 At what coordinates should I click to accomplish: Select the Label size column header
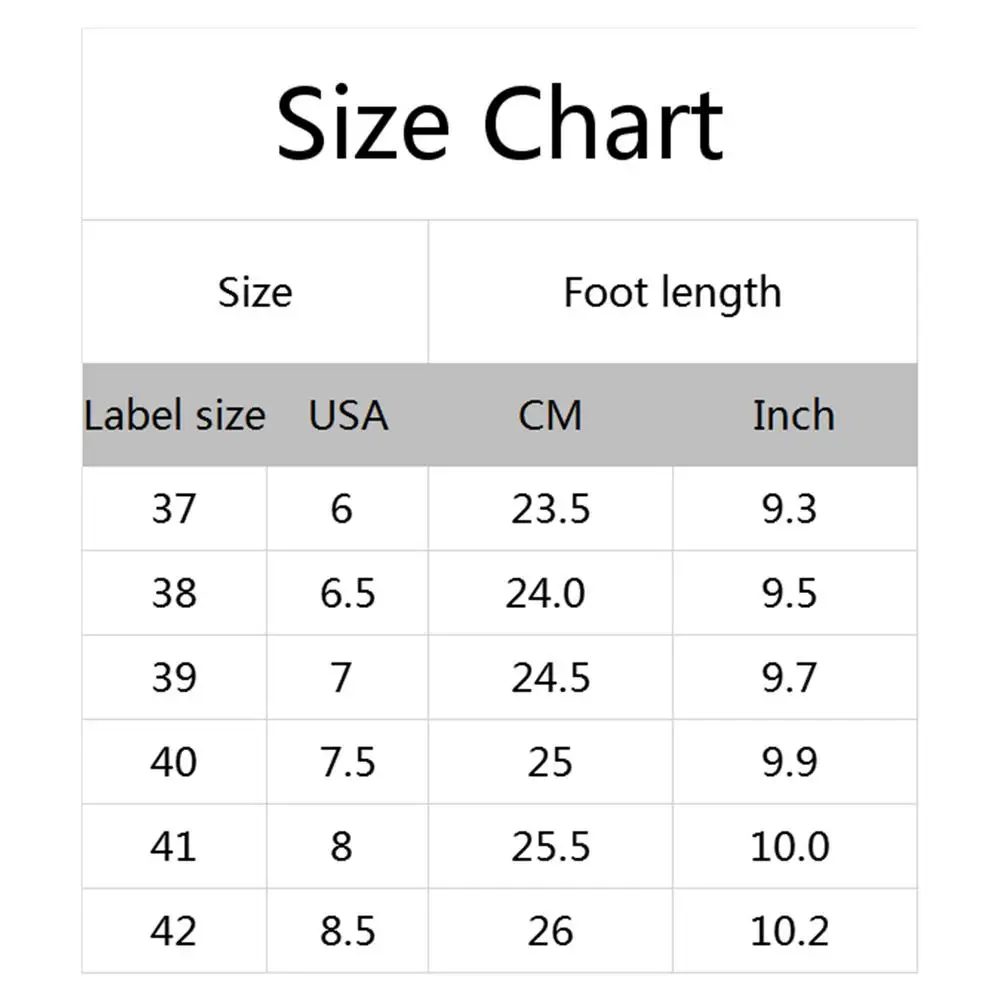(x=175, y=415)
